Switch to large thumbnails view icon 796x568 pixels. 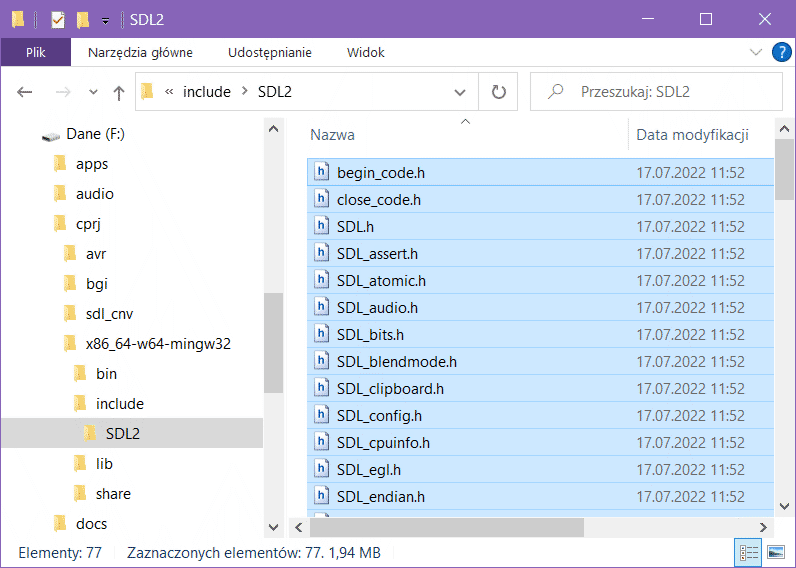(774, 552)
